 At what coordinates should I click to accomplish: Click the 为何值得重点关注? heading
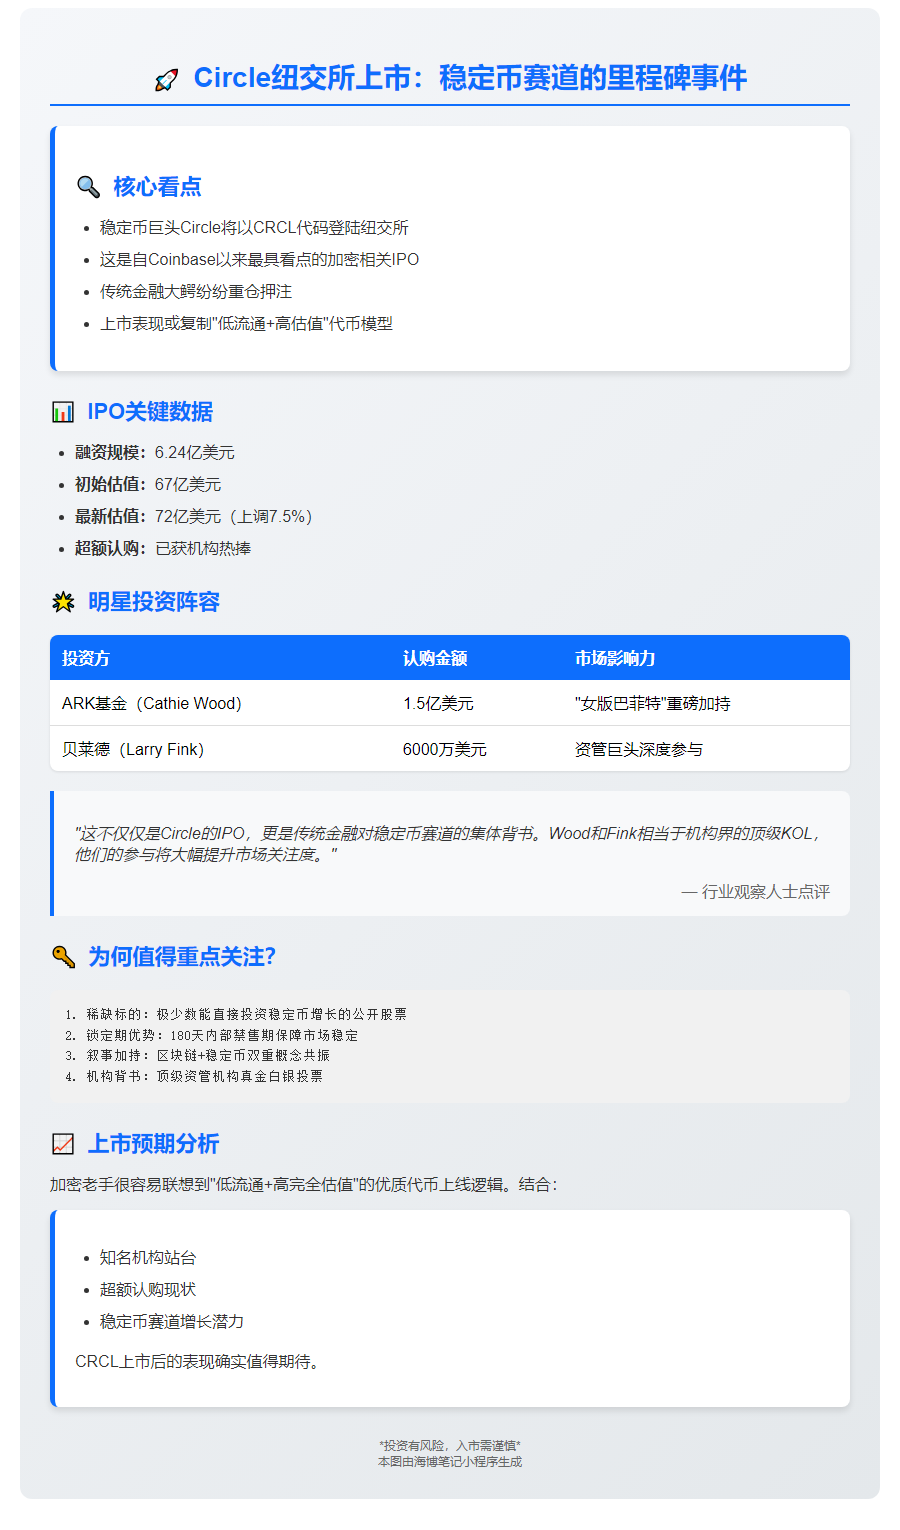182,957
